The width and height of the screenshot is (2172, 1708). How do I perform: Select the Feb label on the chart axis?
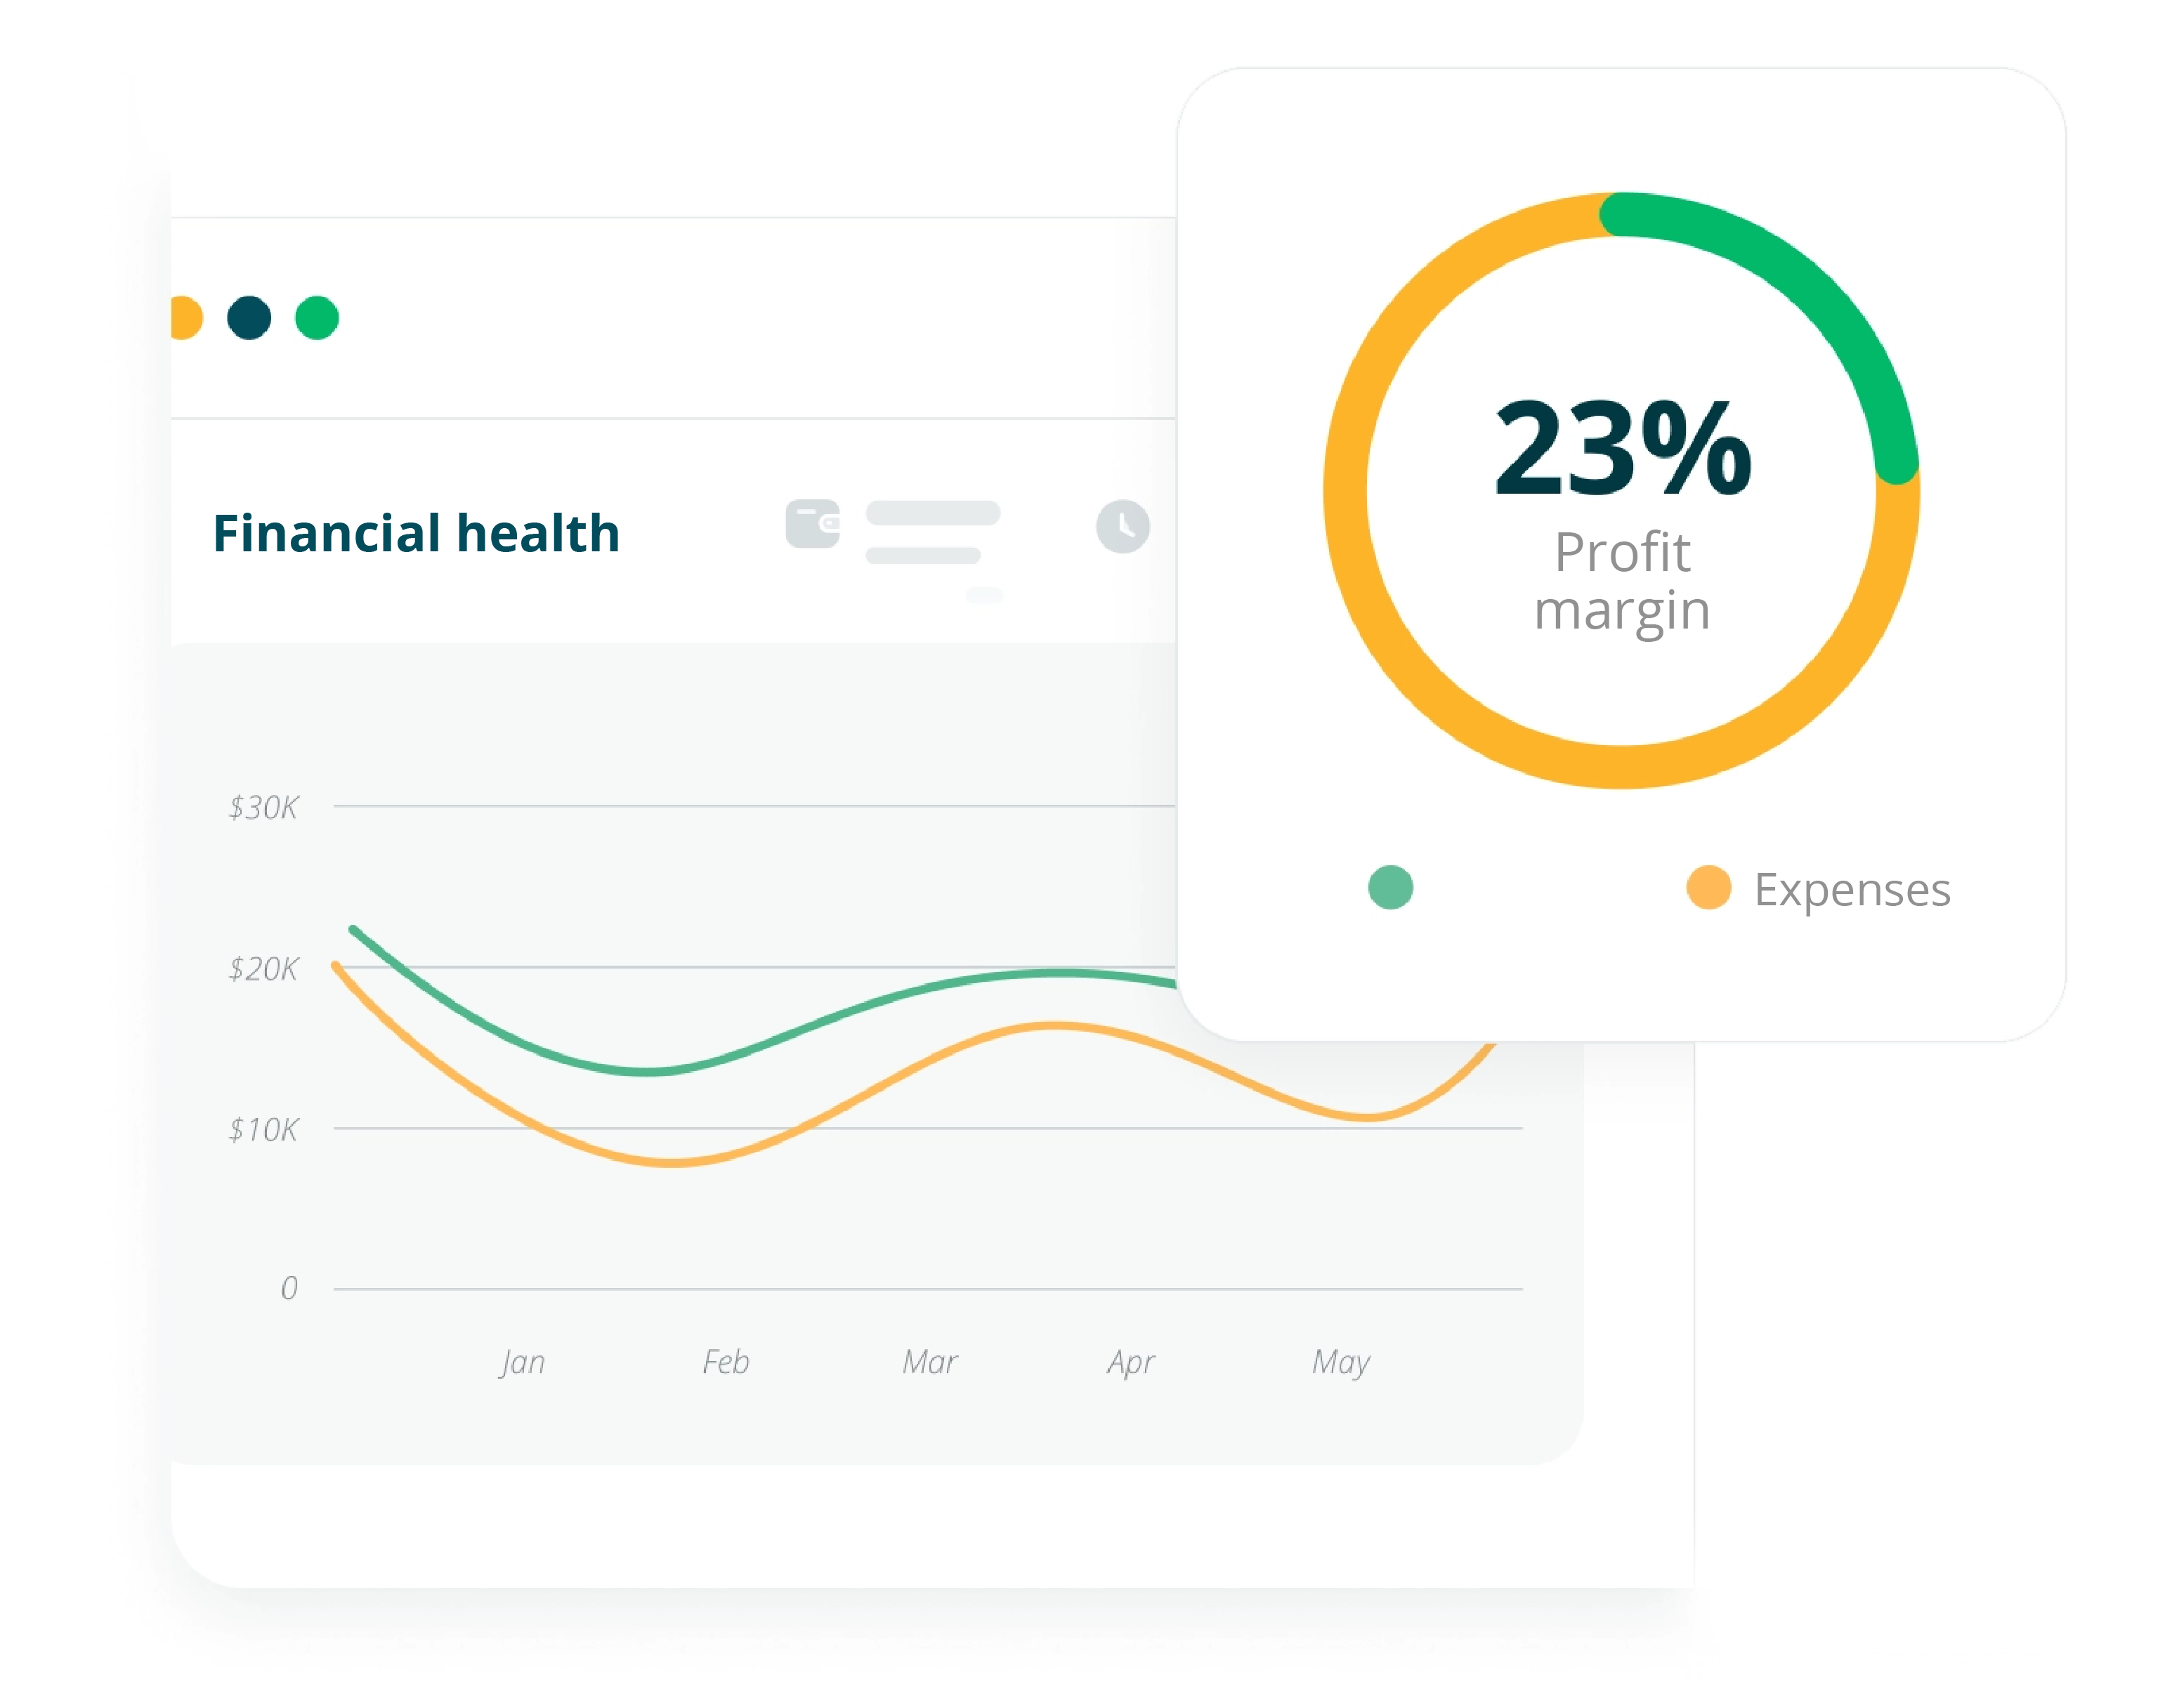pyautogui.click(x=726, y=1362)
